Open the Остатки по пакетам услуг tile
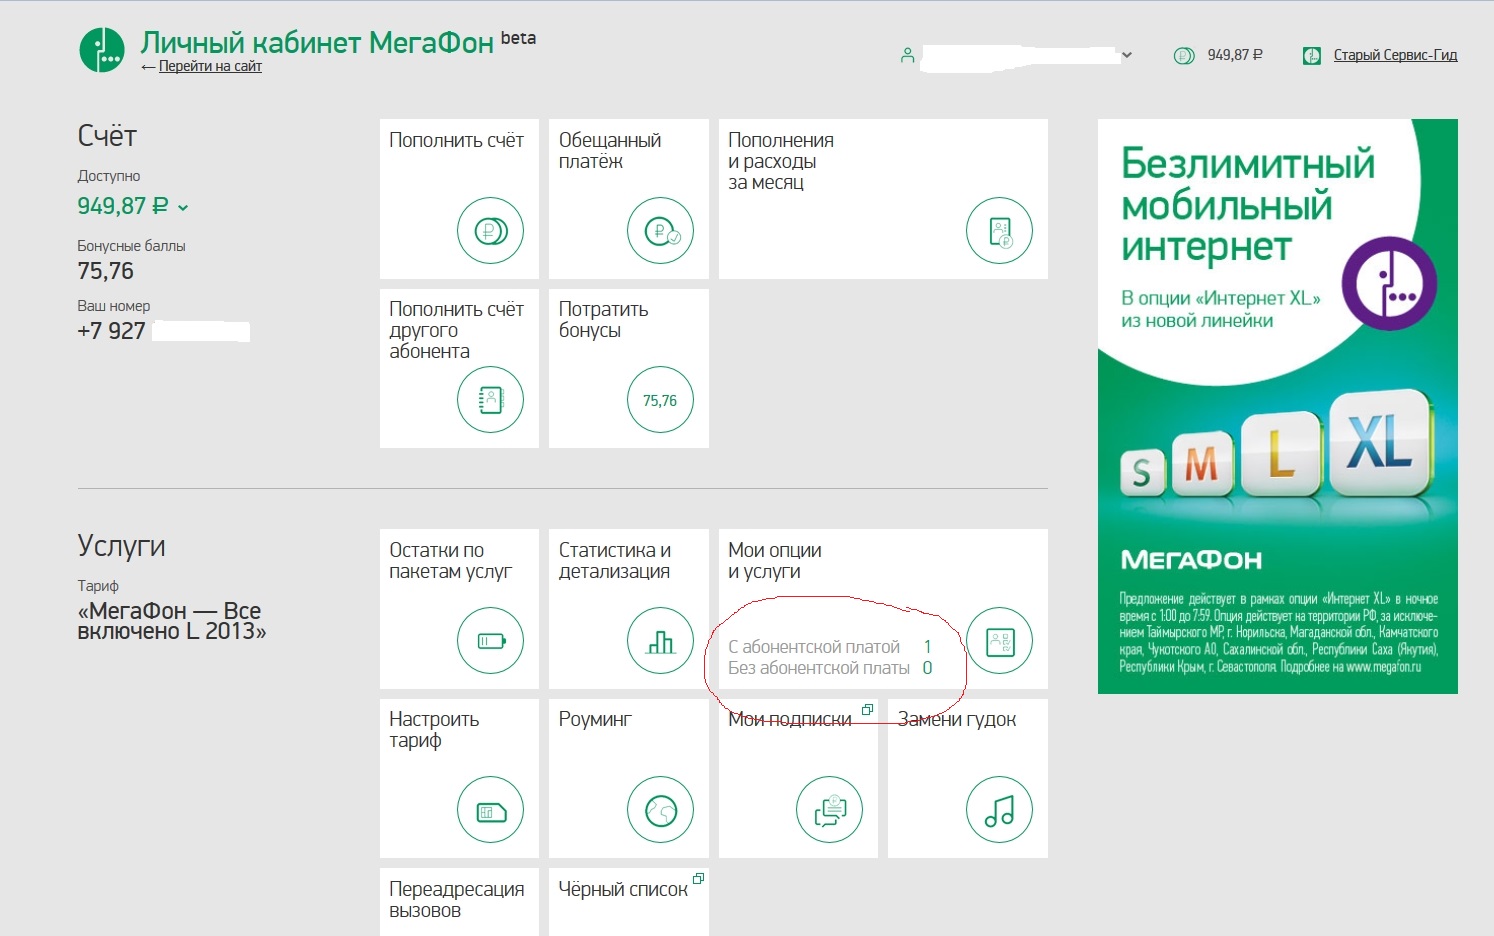1494x936 pixels. pyautogui.click(x=459, y=609)
